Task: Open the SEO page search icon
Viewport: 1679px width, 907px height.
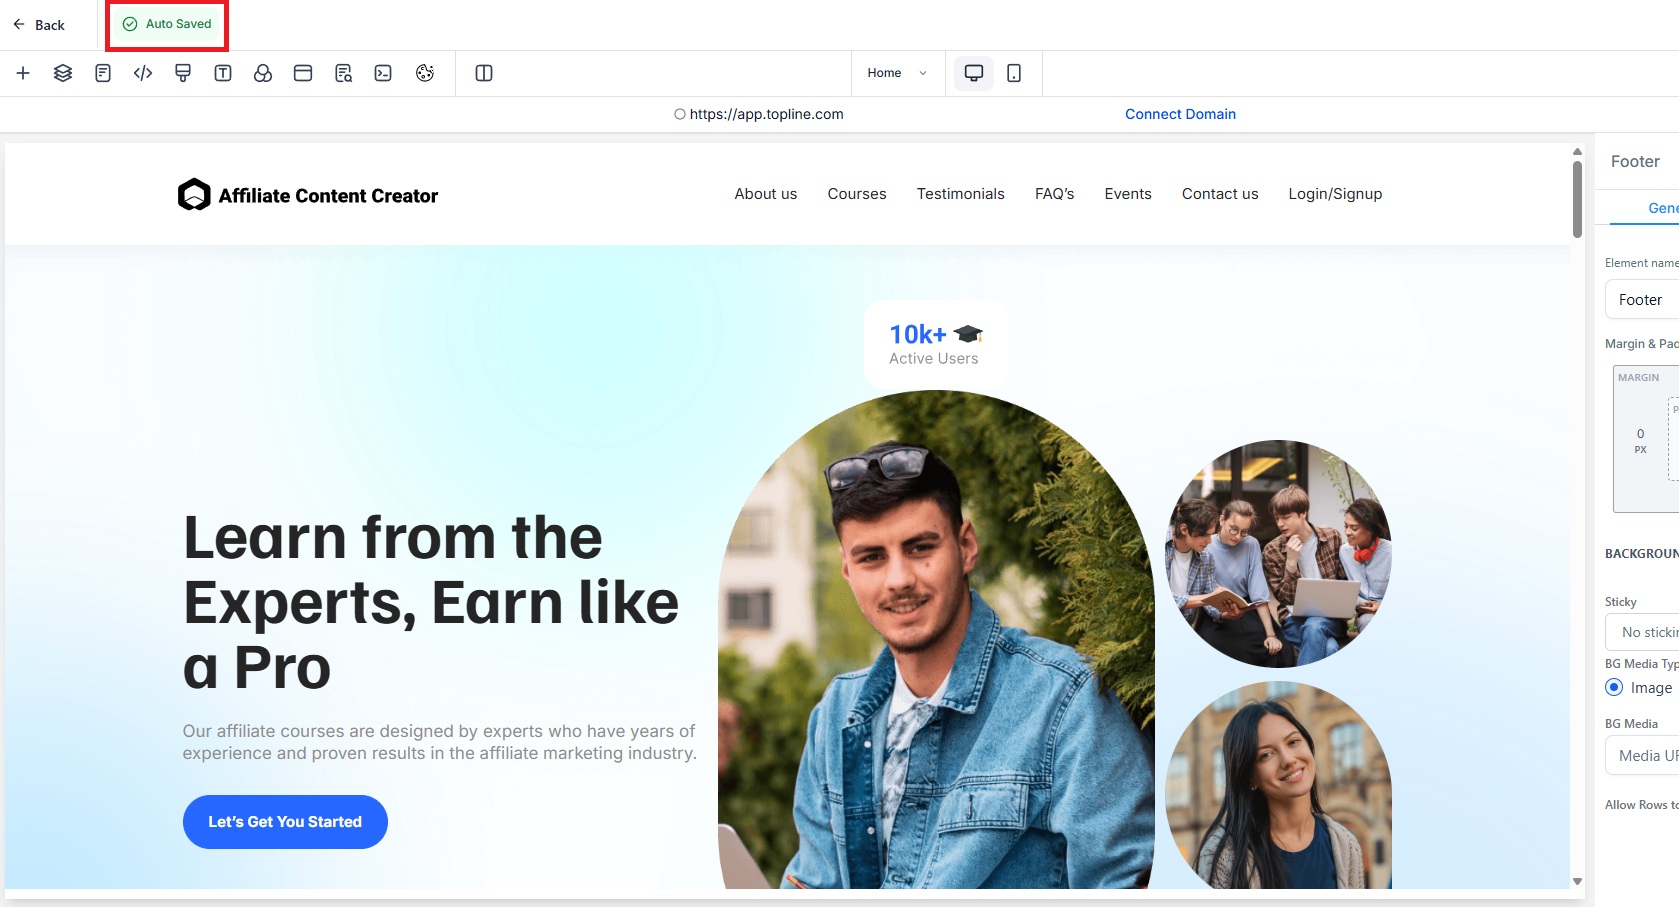Action: pos(343,73)
